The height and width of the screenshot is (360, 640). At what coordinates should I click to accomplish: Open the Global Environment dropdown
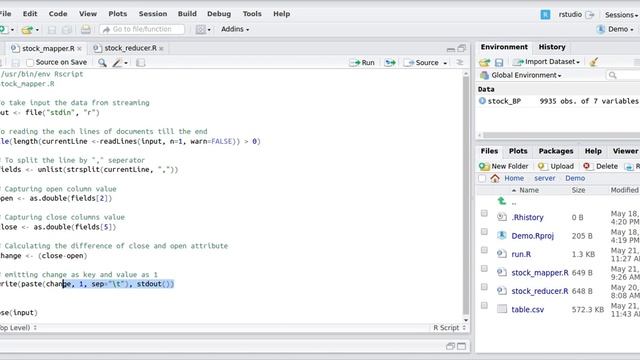point(521,75)
